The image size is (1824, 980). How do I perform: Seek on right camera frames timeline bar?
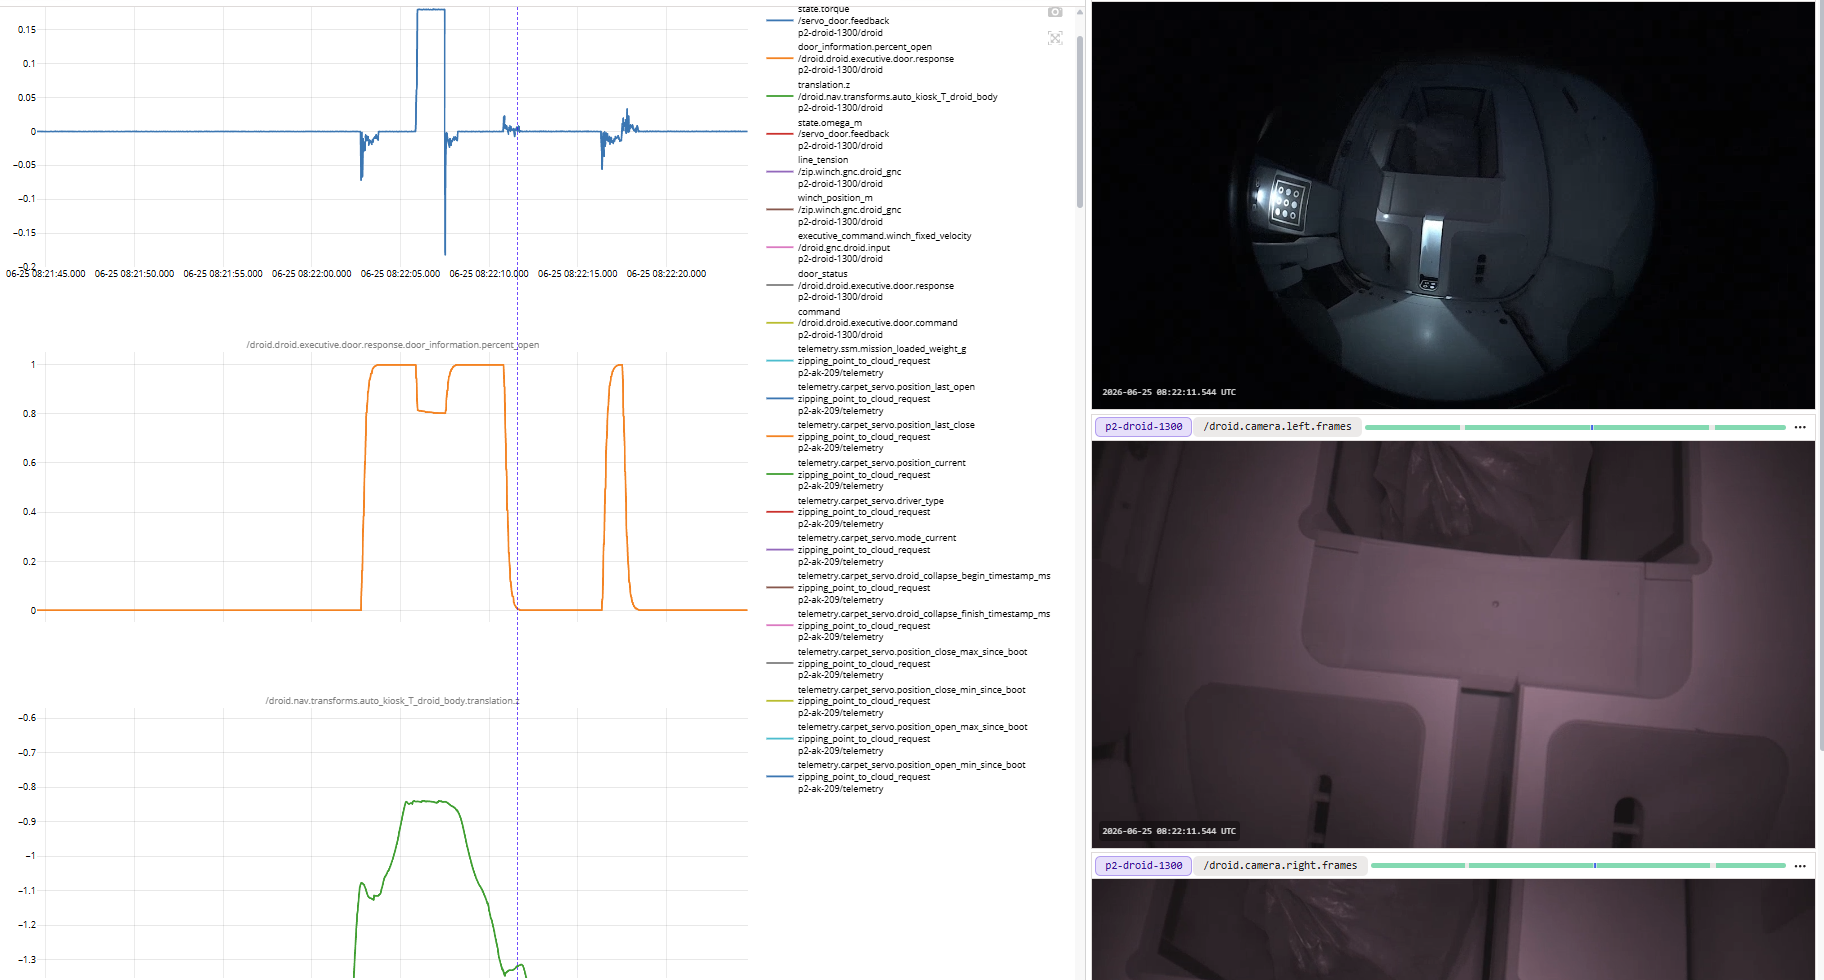tap(1578, 866)
